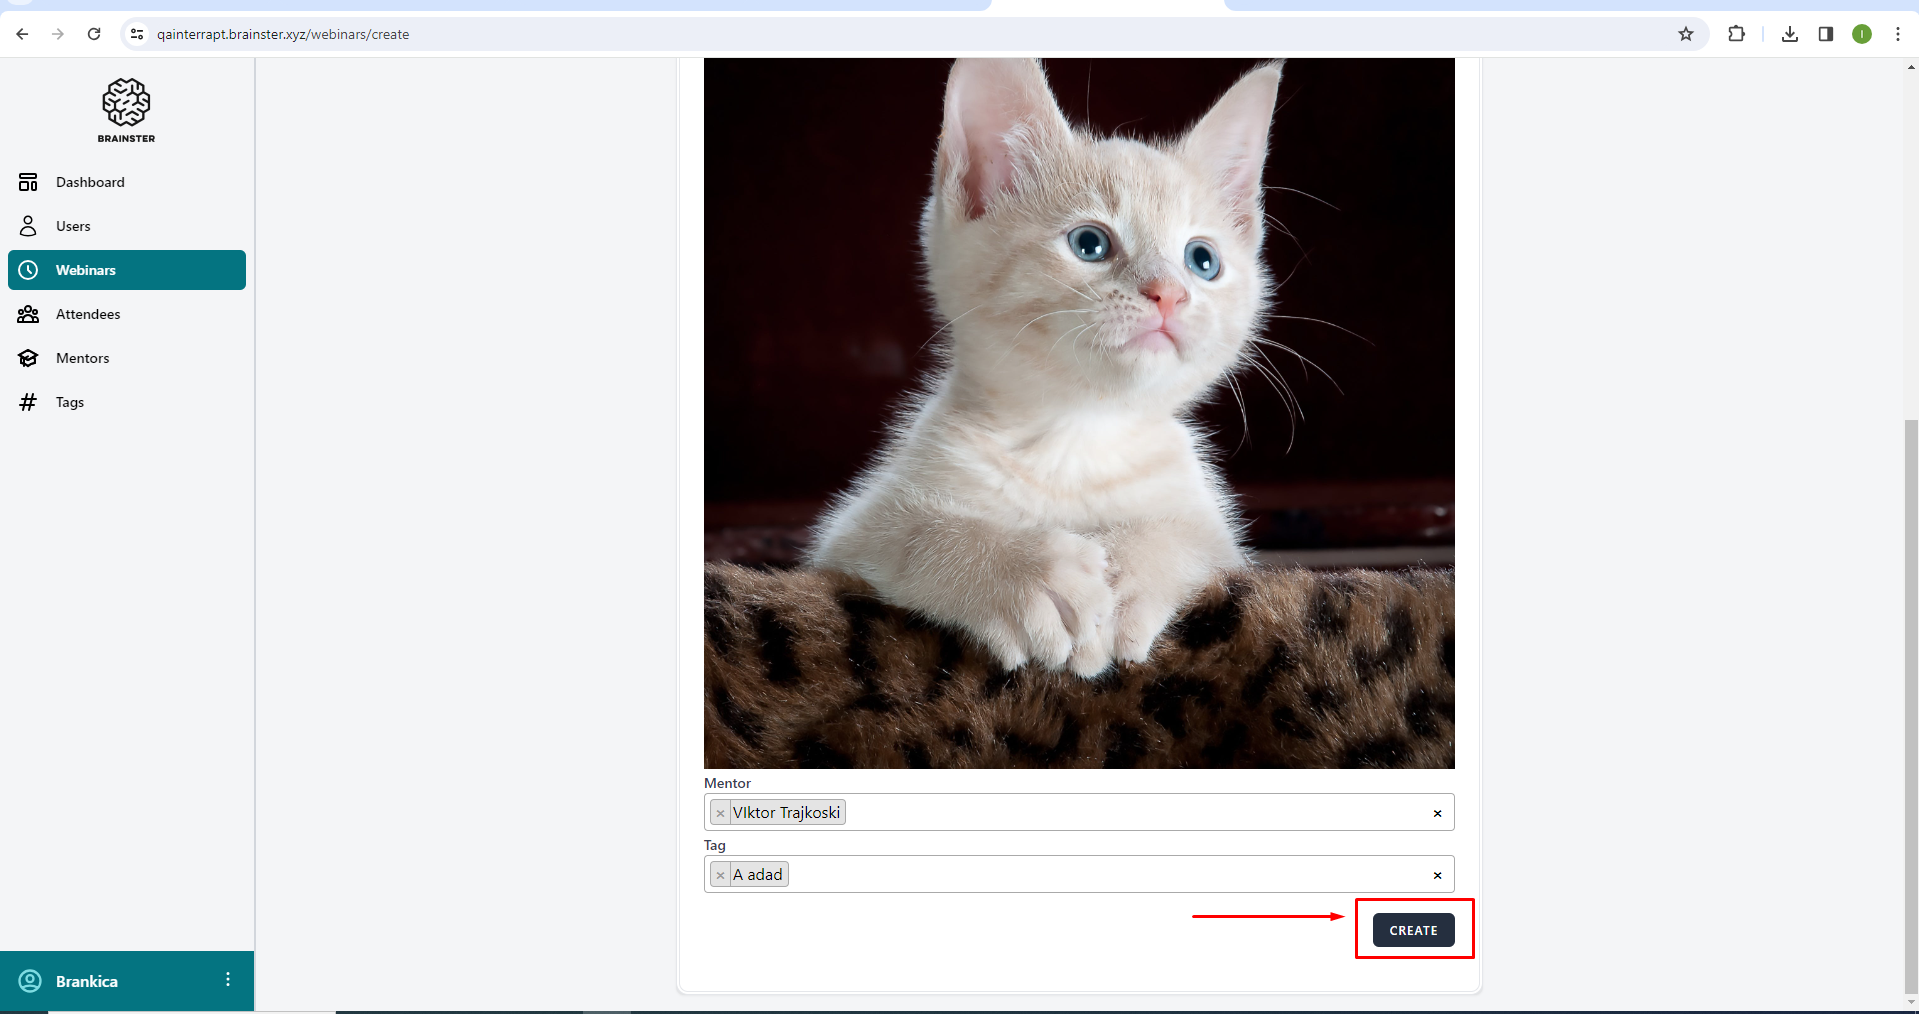Click the Attendees group icon
Screen dimensions: 1919x1014
(x=28, y=314)
